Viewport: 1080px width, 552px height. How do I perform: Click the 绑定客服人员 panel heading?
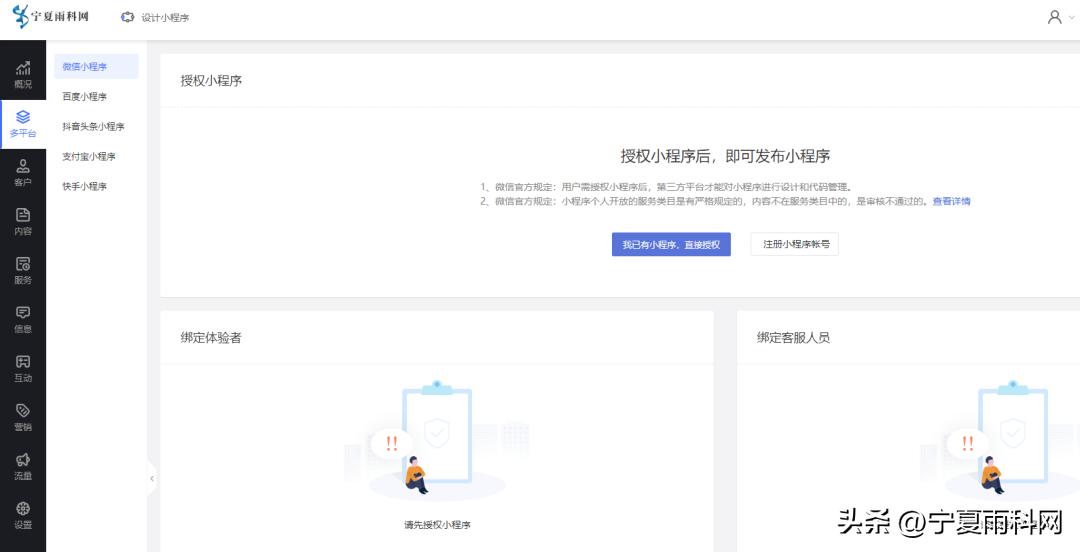[x=793, y=338]
